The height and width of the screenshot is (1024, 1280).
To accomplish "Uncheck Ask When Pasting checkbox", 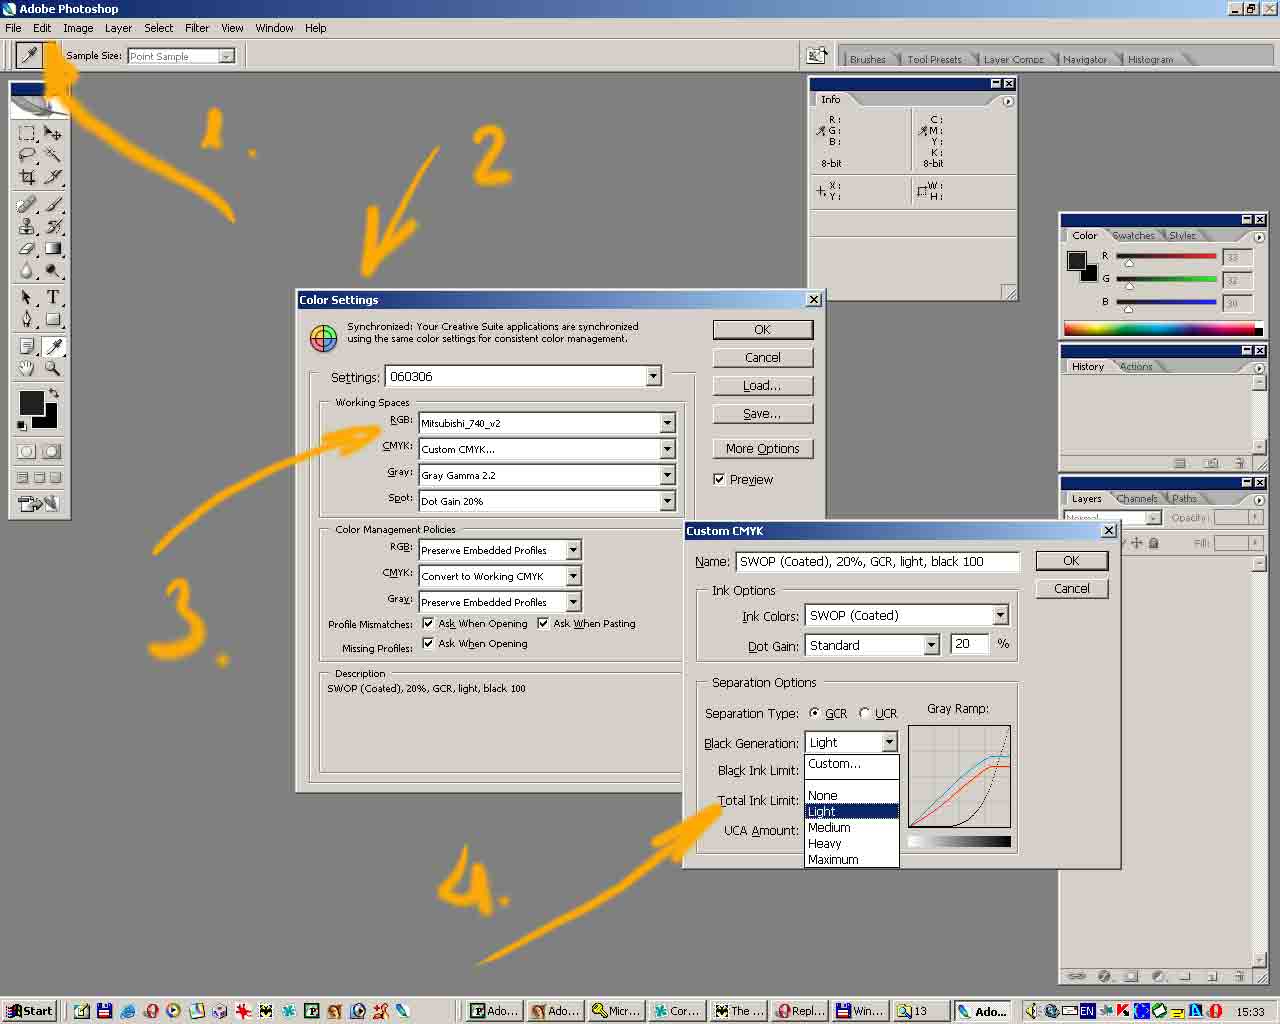I will click(543, 623).
